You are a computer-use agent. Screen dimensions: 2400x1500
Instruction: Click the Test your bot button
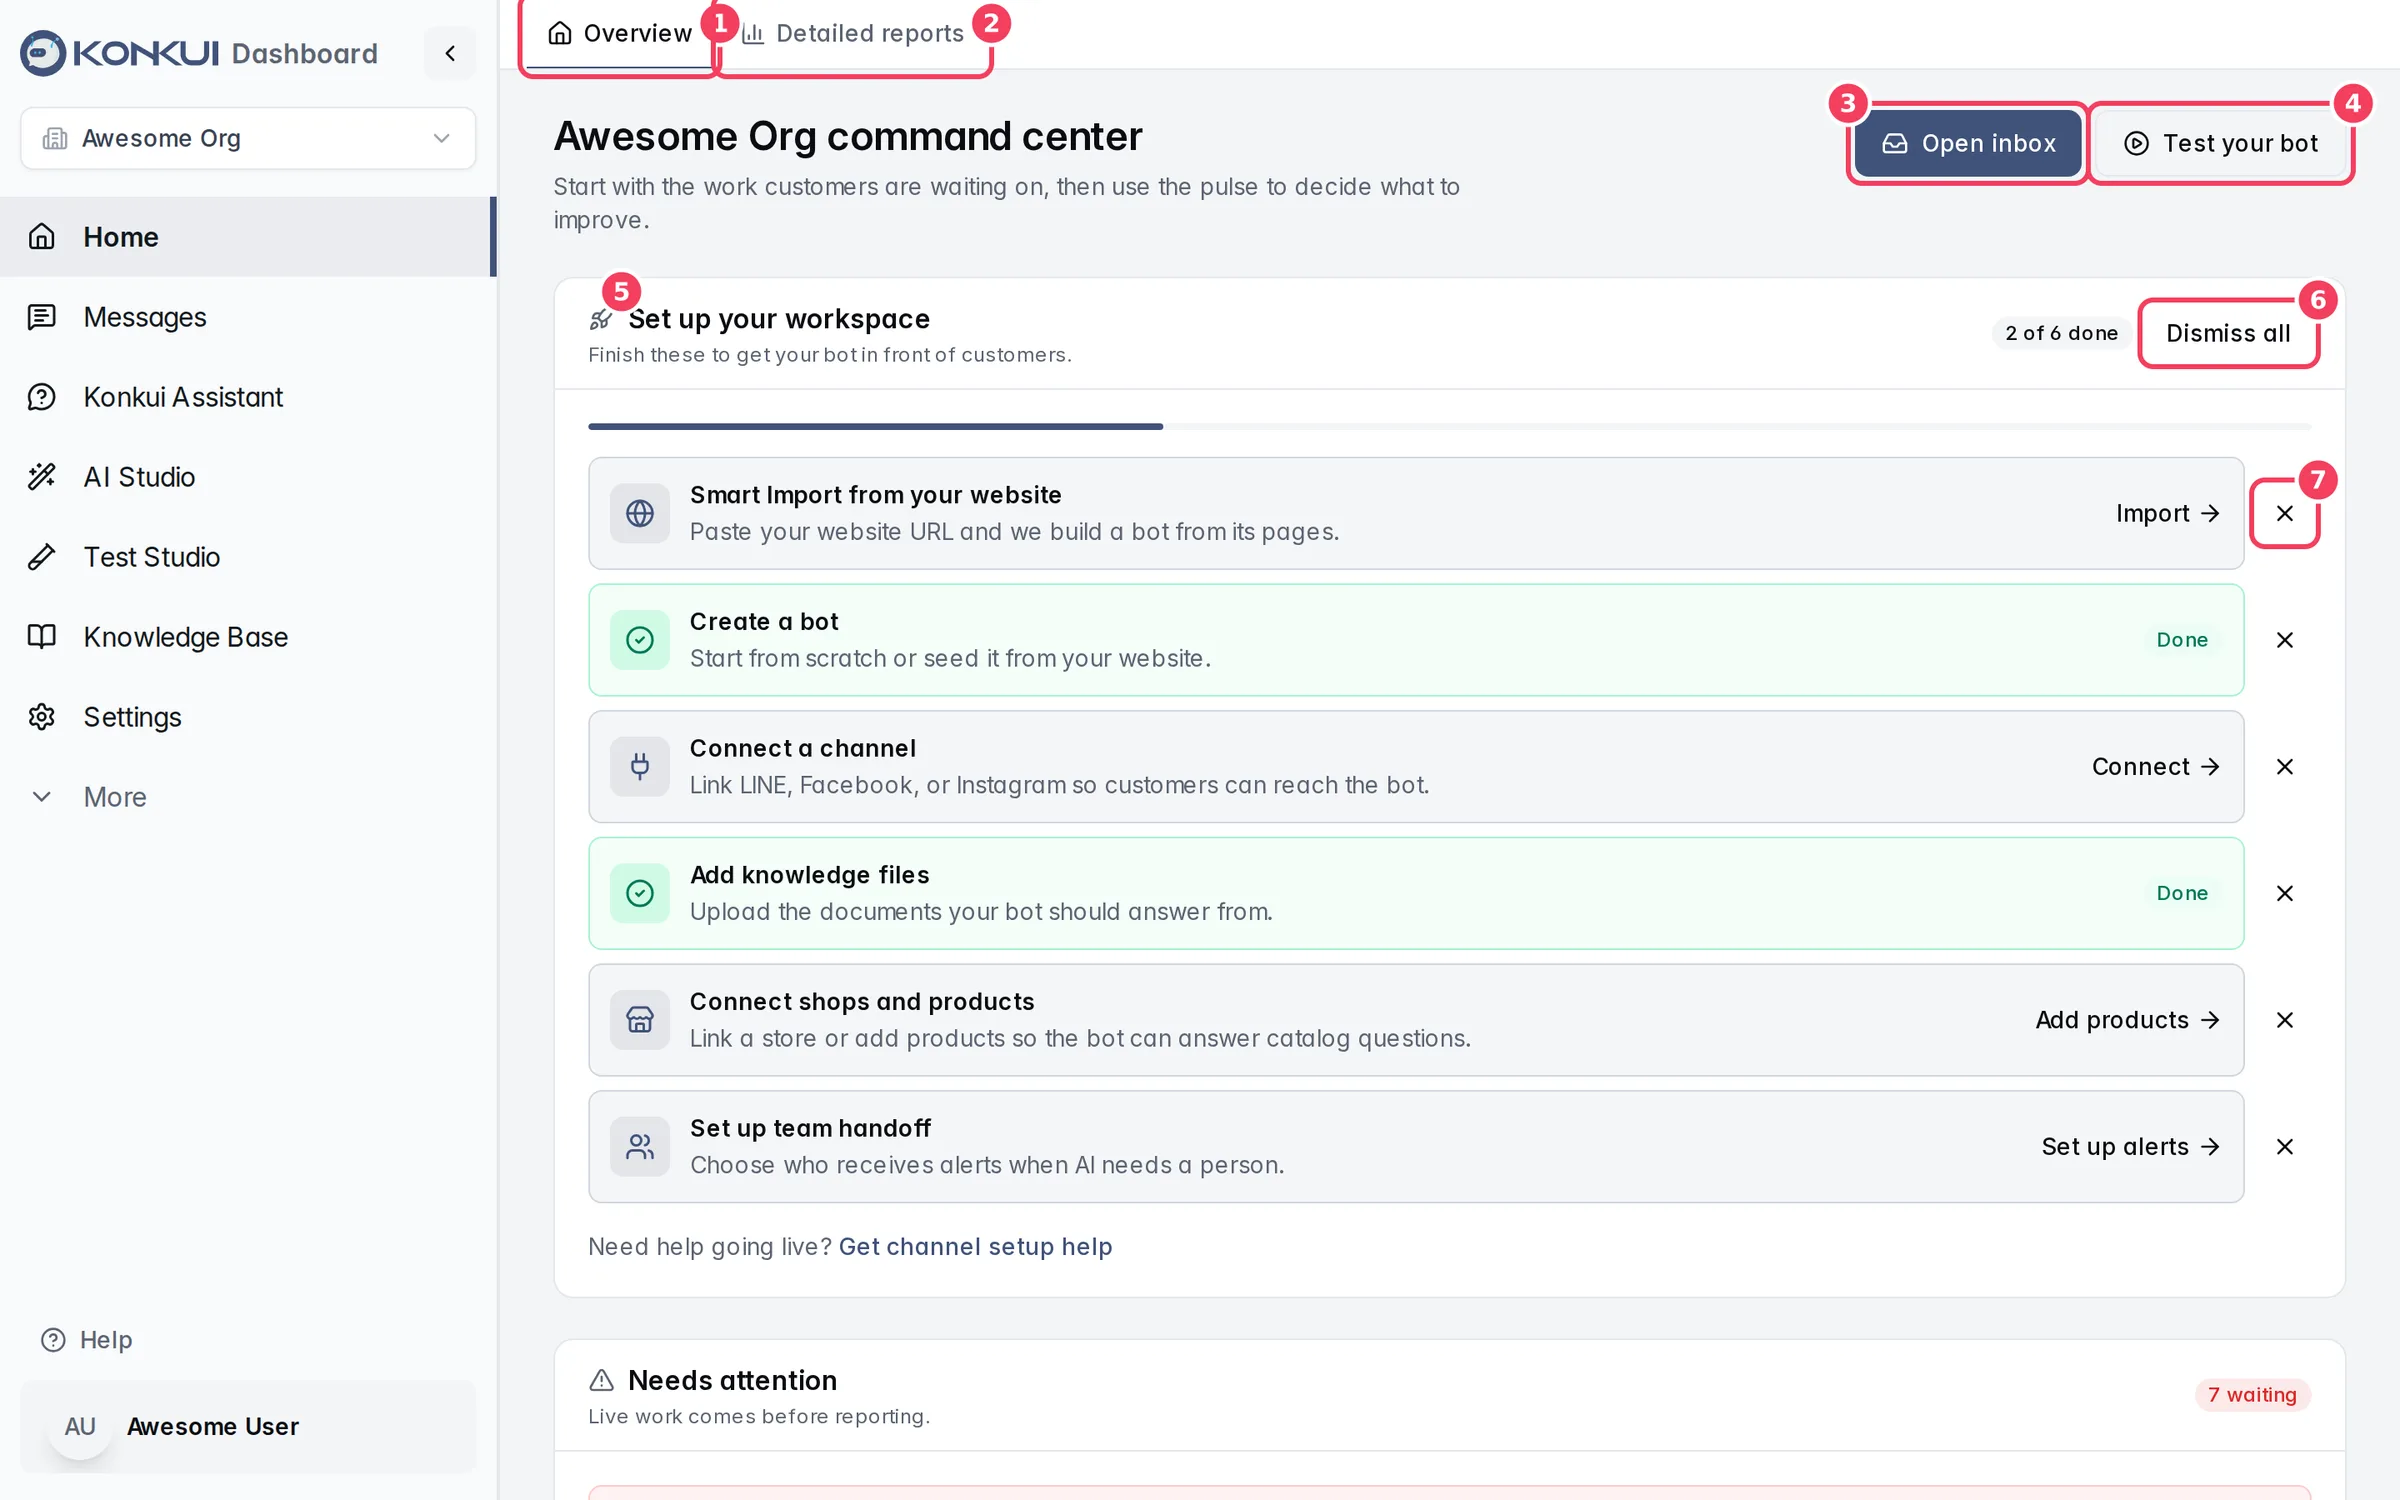[x=2221, y=143]
